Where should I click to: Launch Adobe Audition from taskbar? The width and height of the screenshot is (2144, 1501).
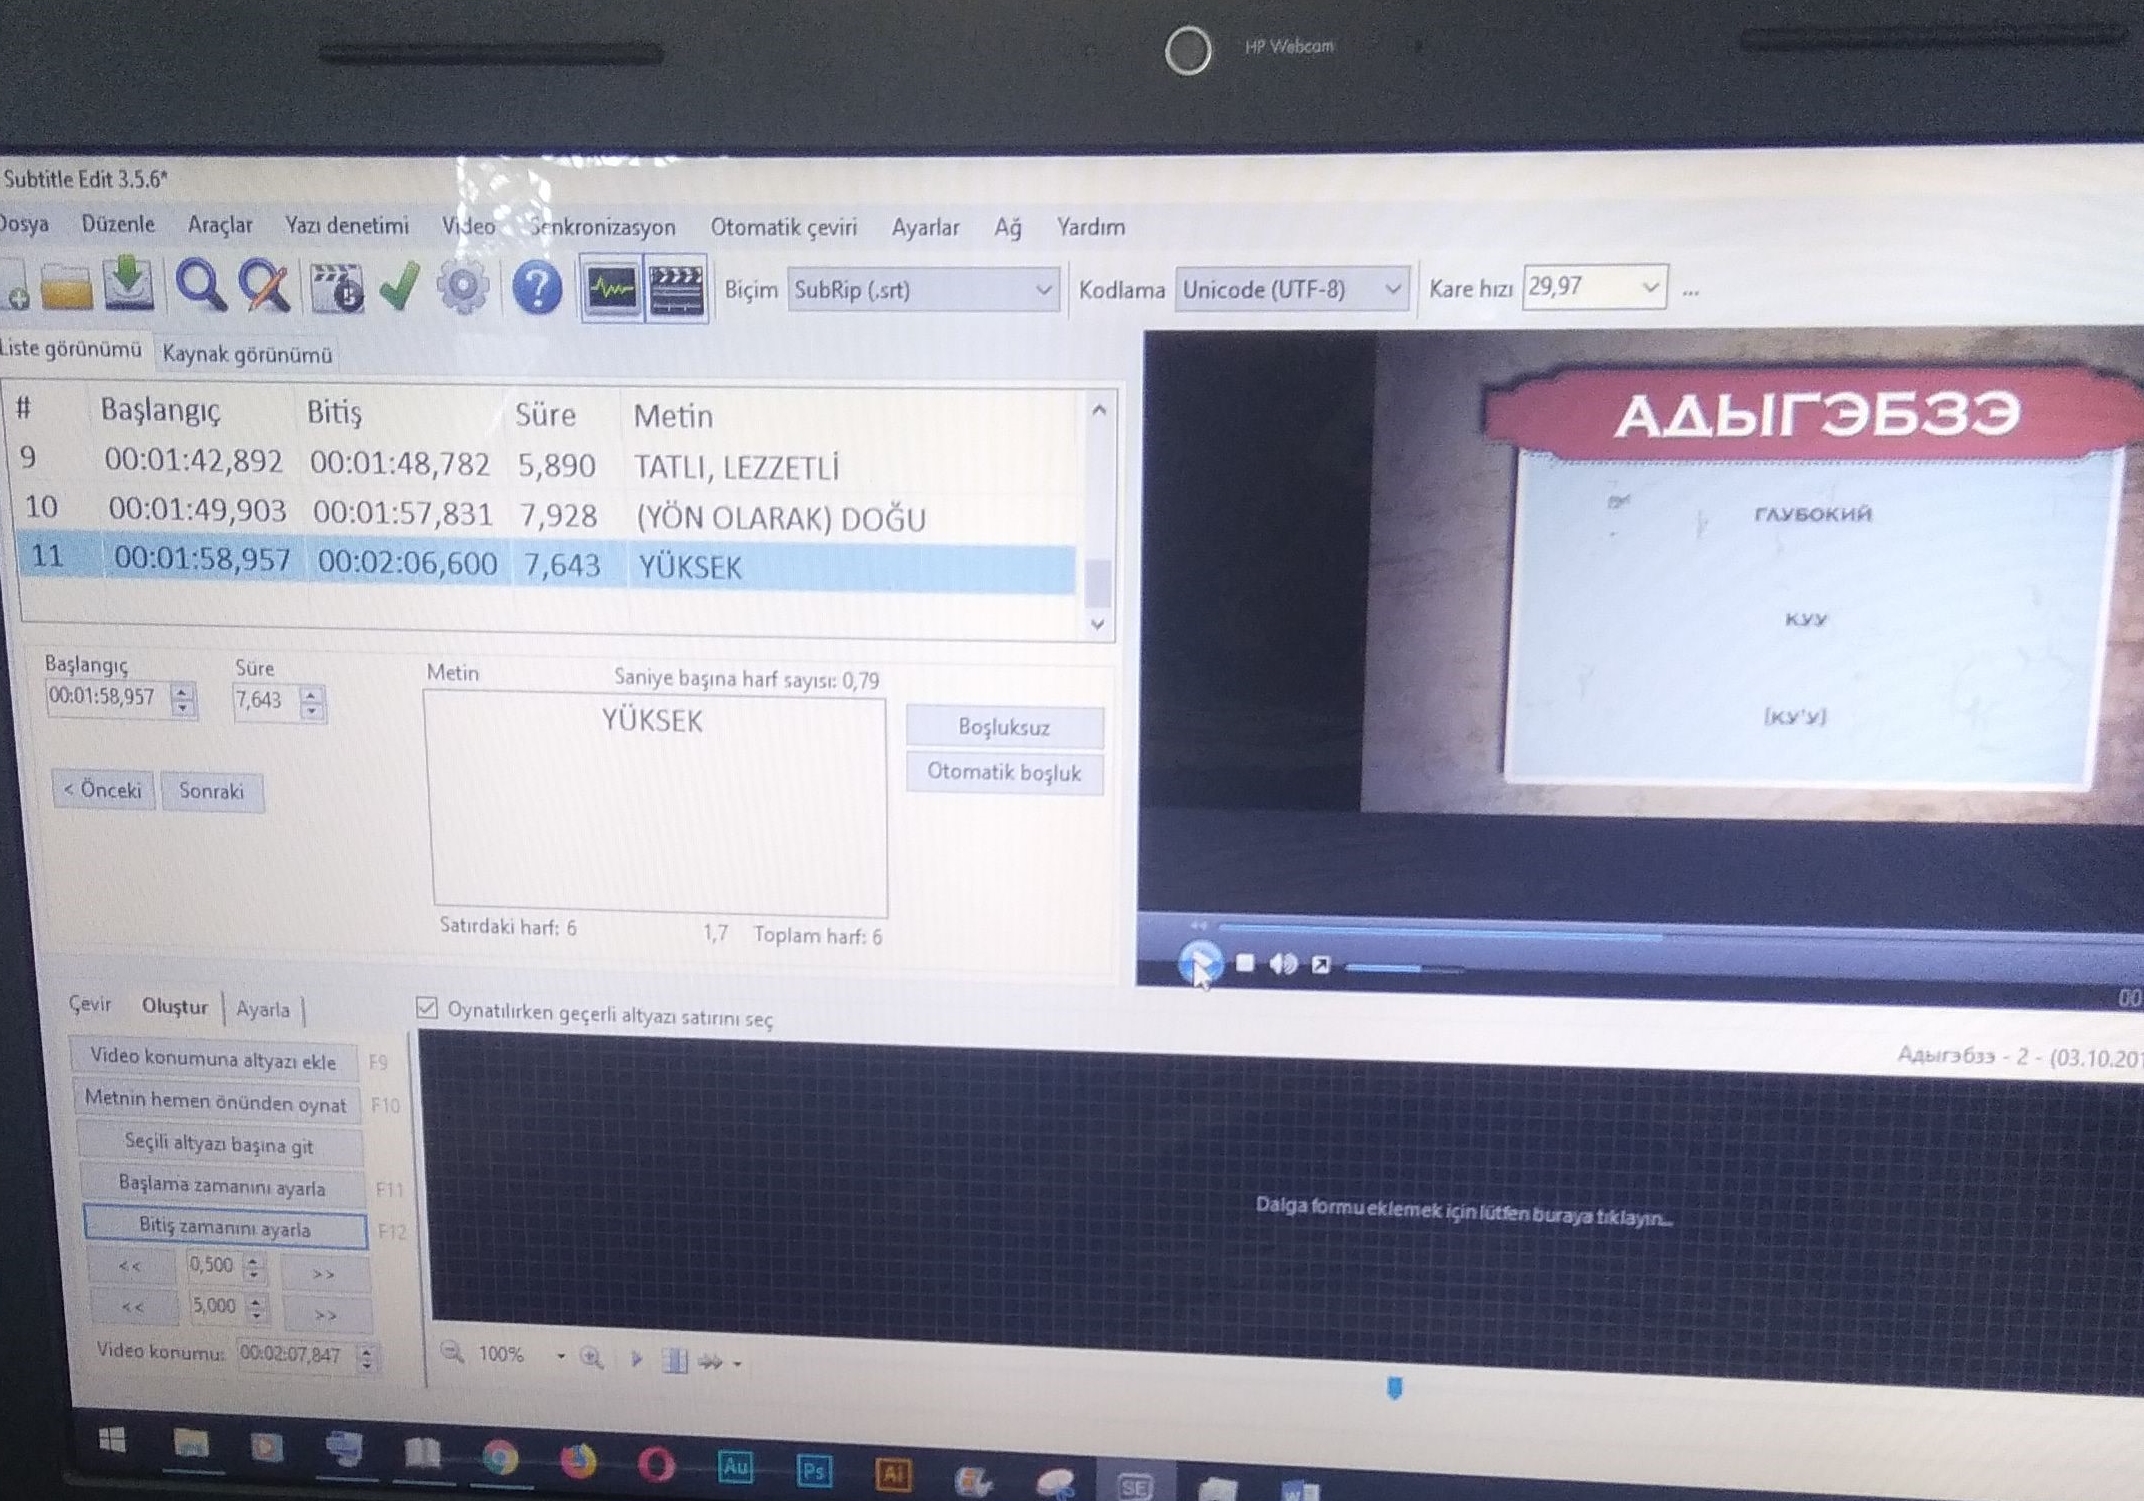pos(735,1467)
